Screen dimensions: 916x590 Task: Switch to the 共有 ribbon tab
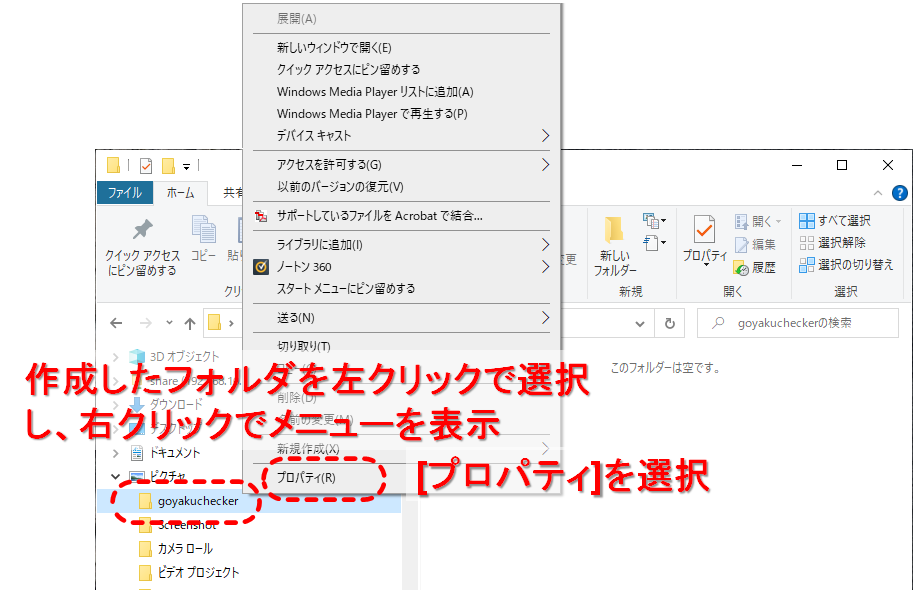(x=232, y=192)
